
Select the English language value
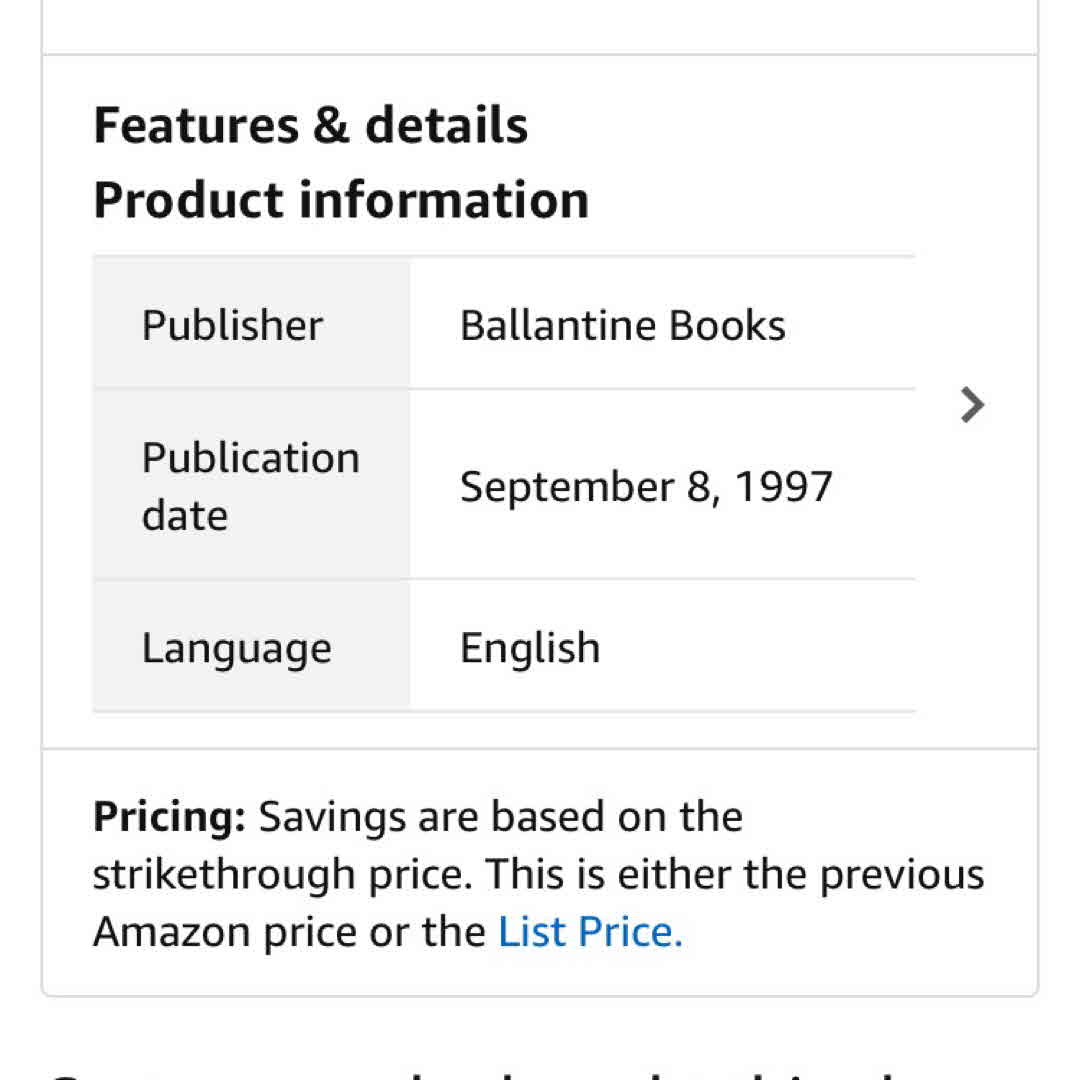click(530, 648)
